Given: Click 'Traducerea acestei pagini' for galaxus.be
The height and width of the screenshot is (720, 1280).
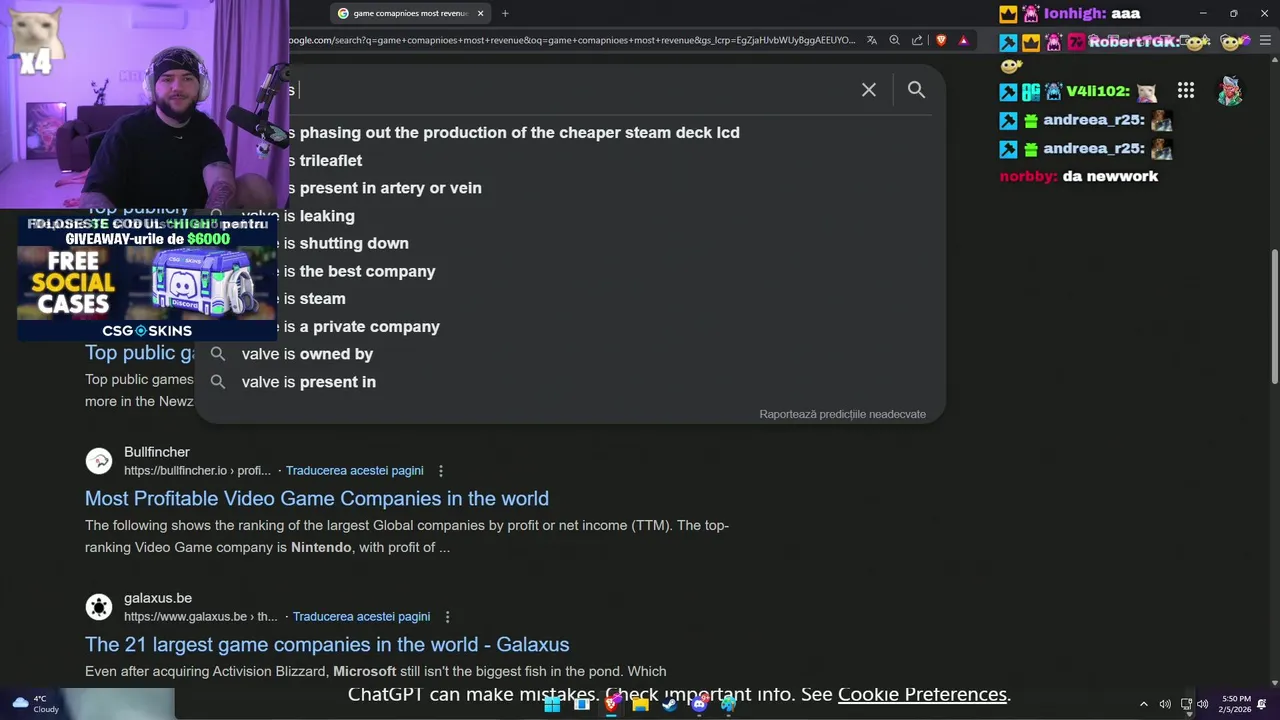Looking at the screenshot, I should (x=361, y=616).
